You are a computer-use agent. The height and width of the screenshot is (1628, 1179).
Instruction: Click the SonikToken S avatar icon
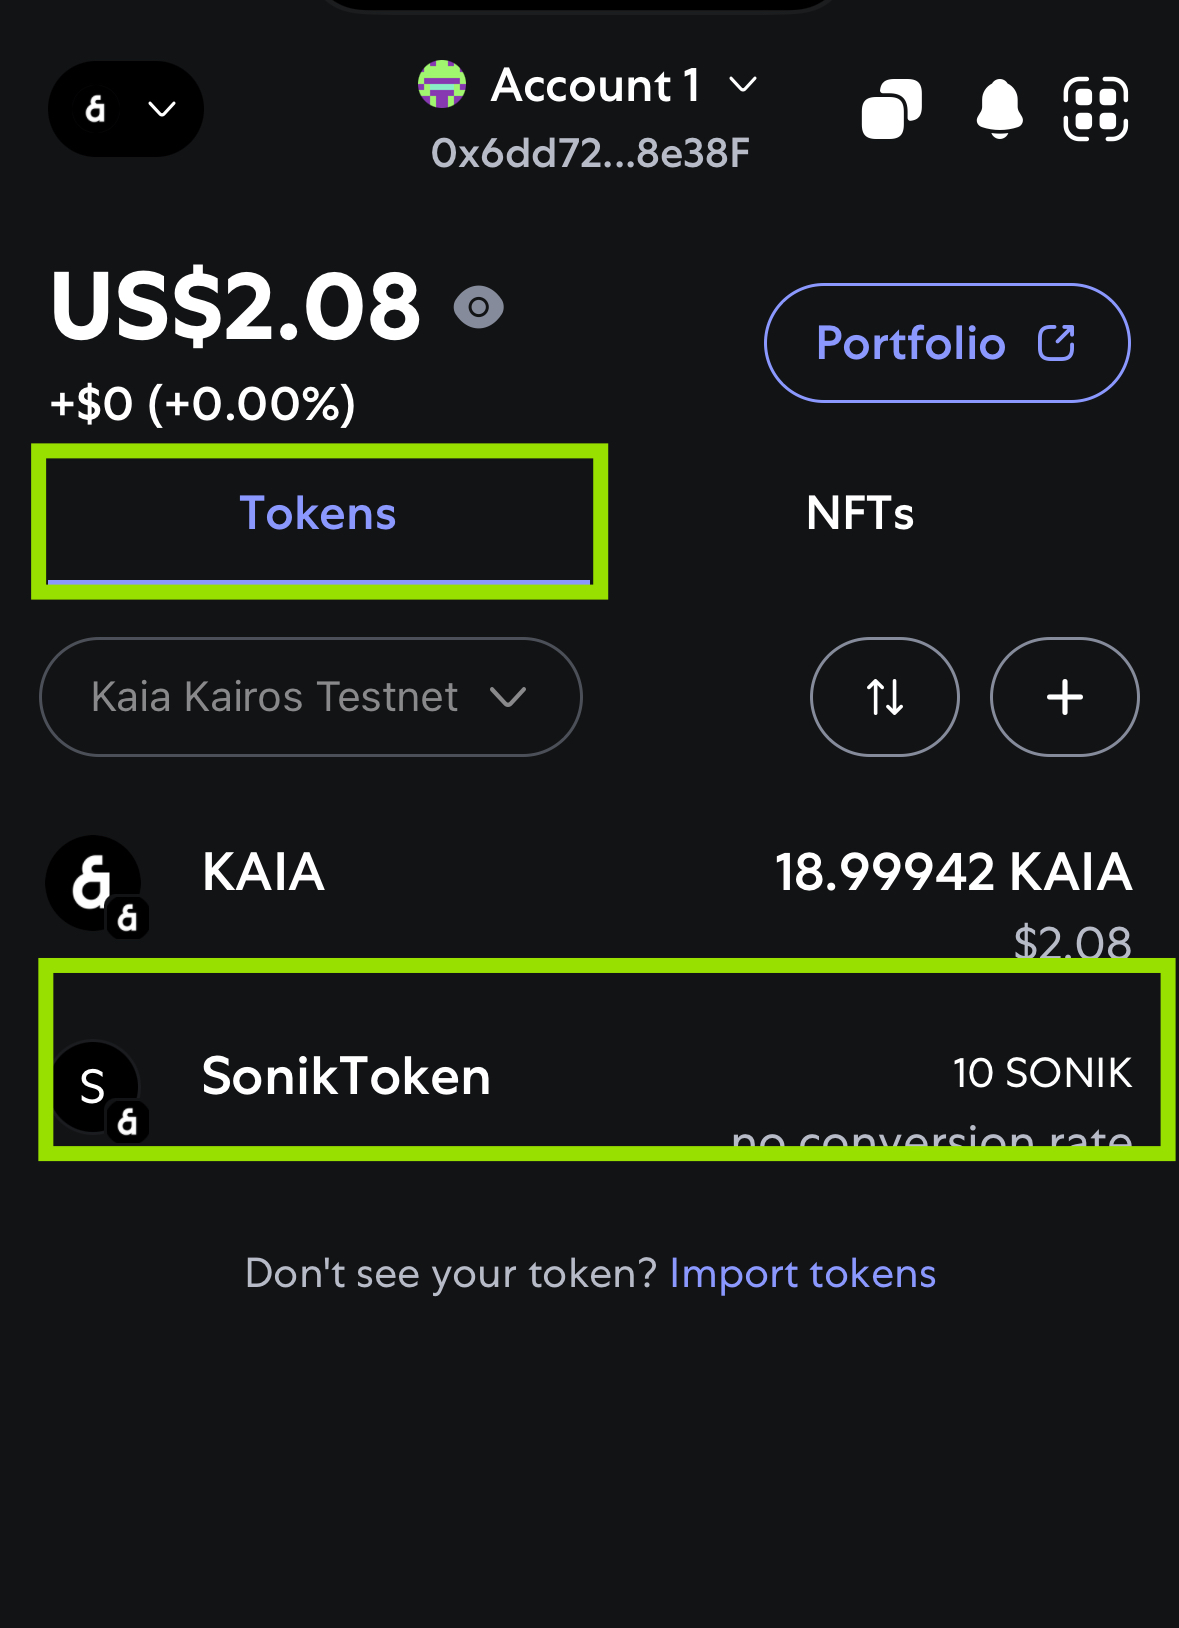click(95, 1090)
